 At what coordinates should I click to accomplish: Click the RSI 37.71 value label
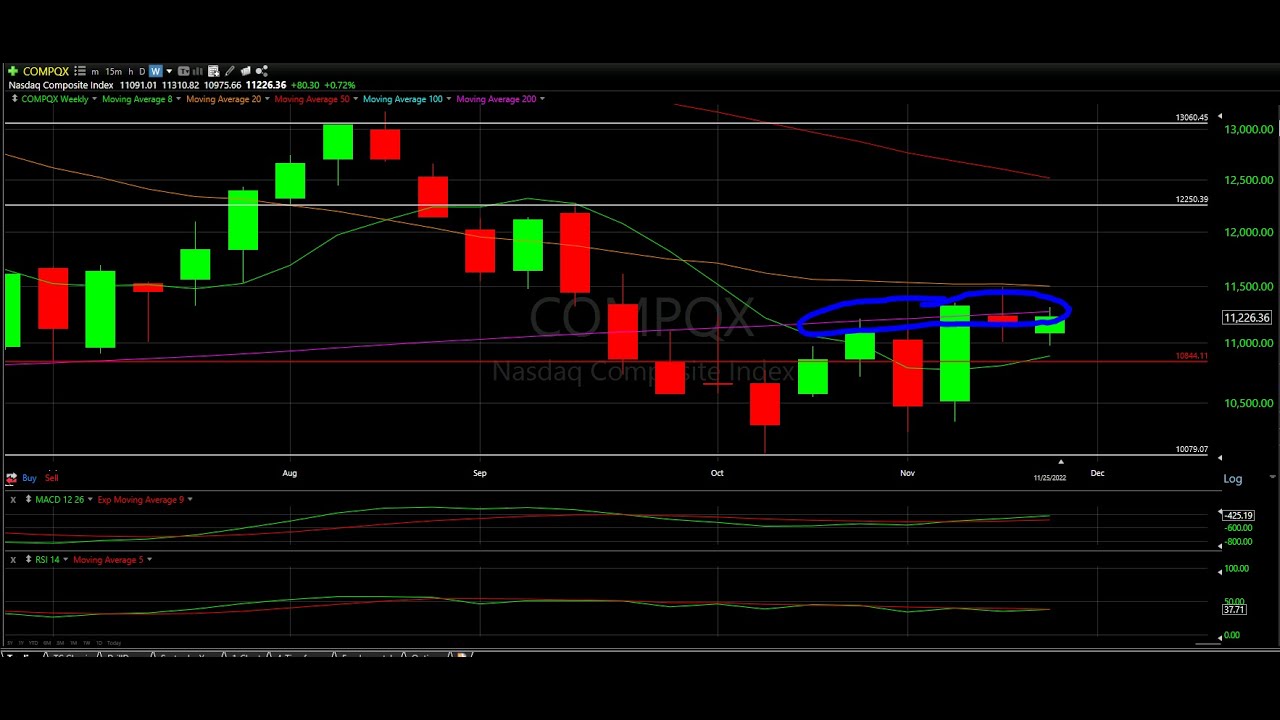(1234, 609)
